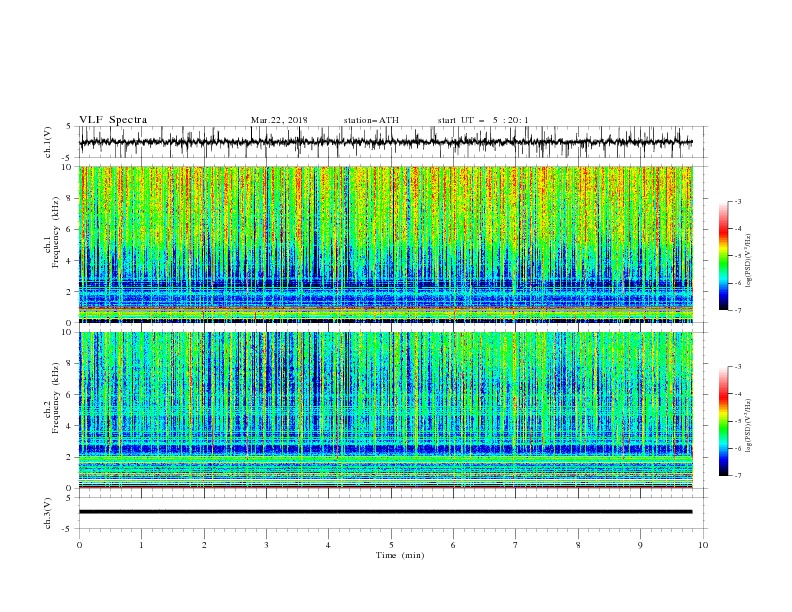Click the ch.2 color bar scale
The width and height of the screenshot is (792, 612).
click(x=723, y=421)
